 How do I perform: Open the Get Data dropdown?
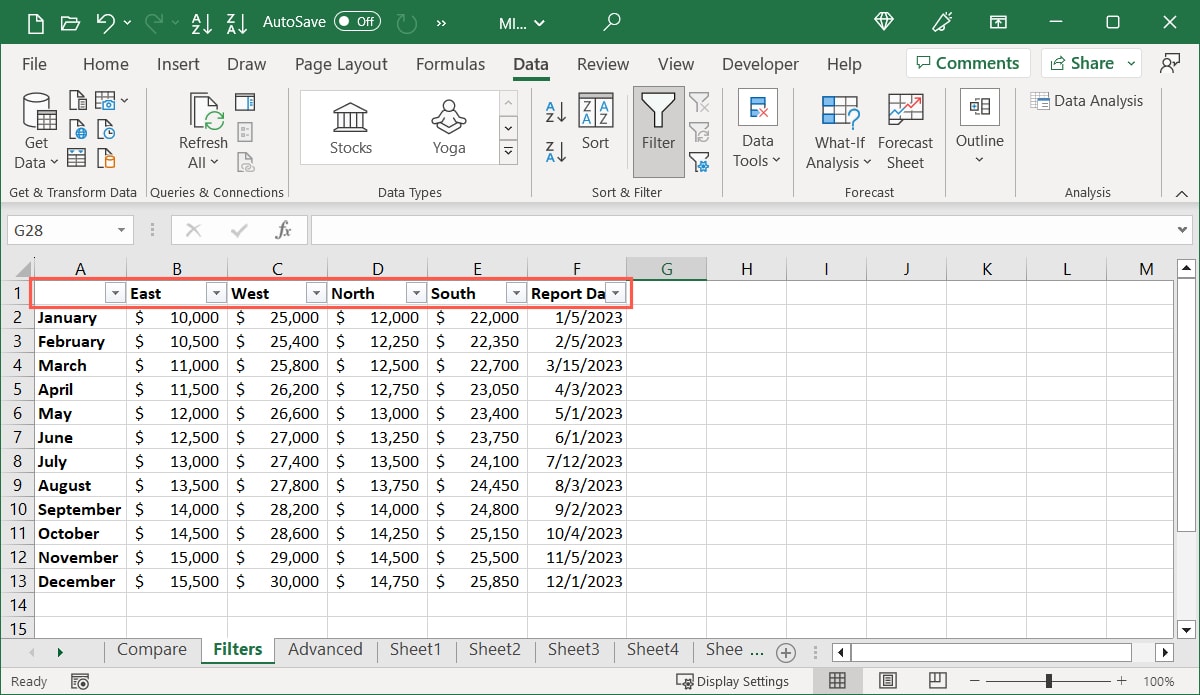point(36,130)
